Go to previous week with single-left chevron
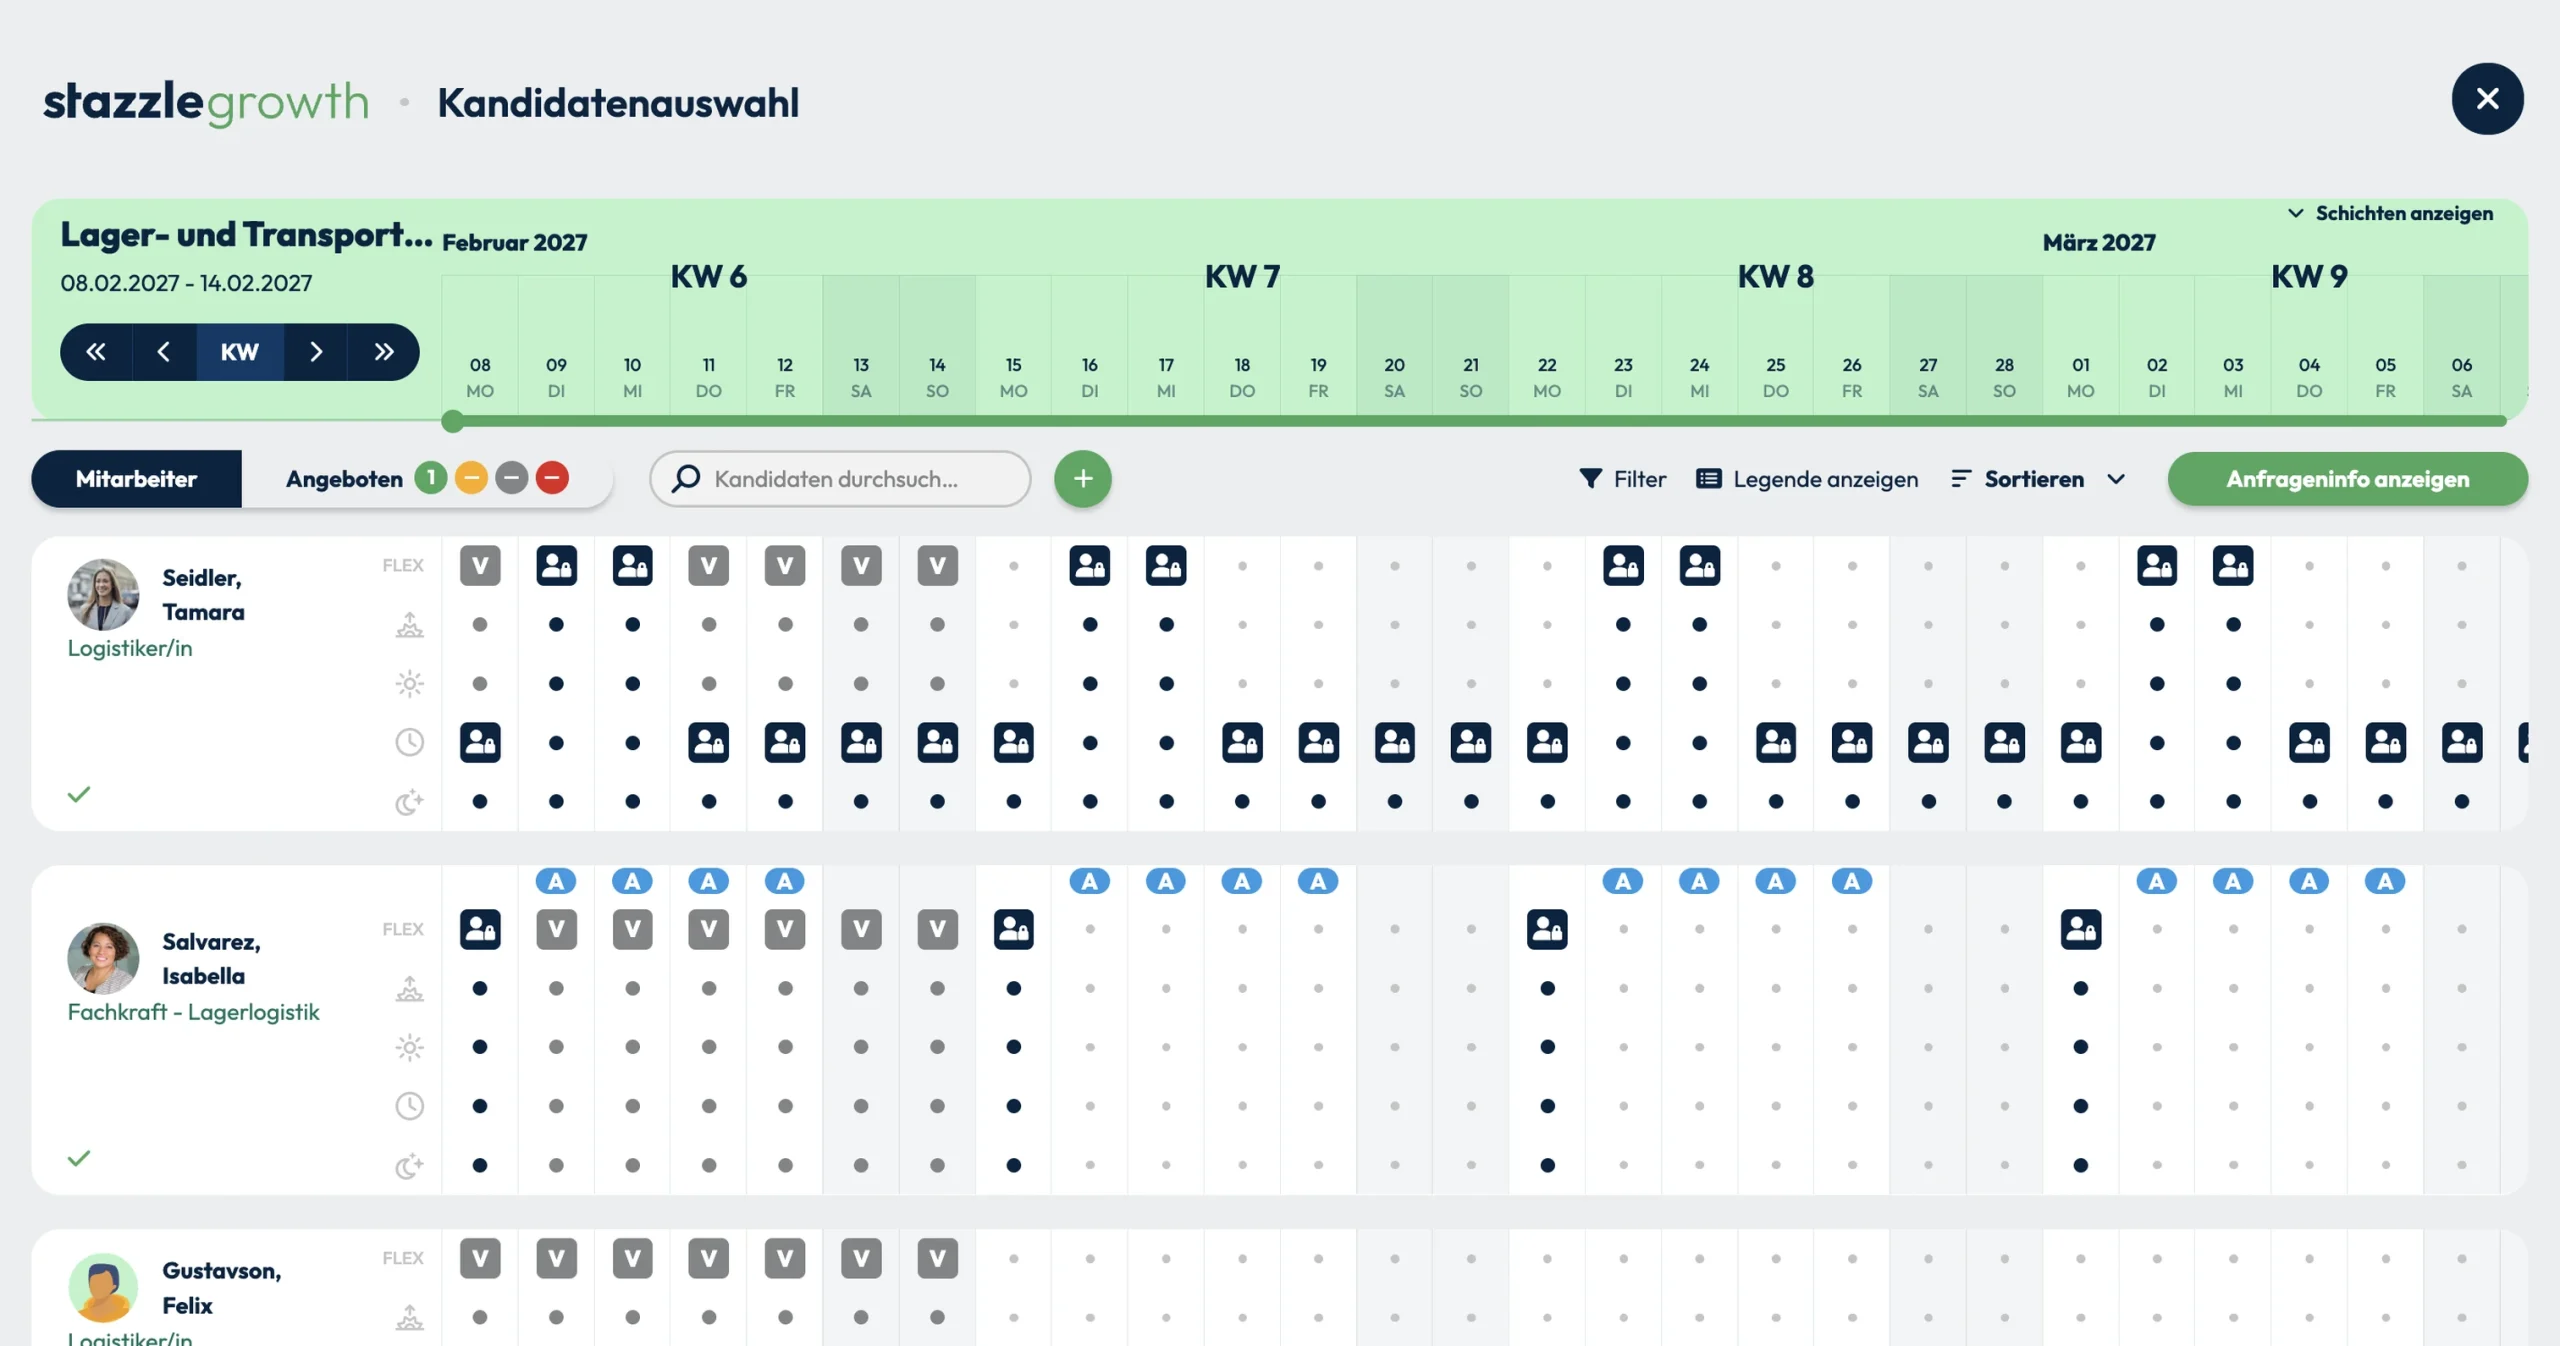This screenshot has height=1346, width=2560. (164, 352)
